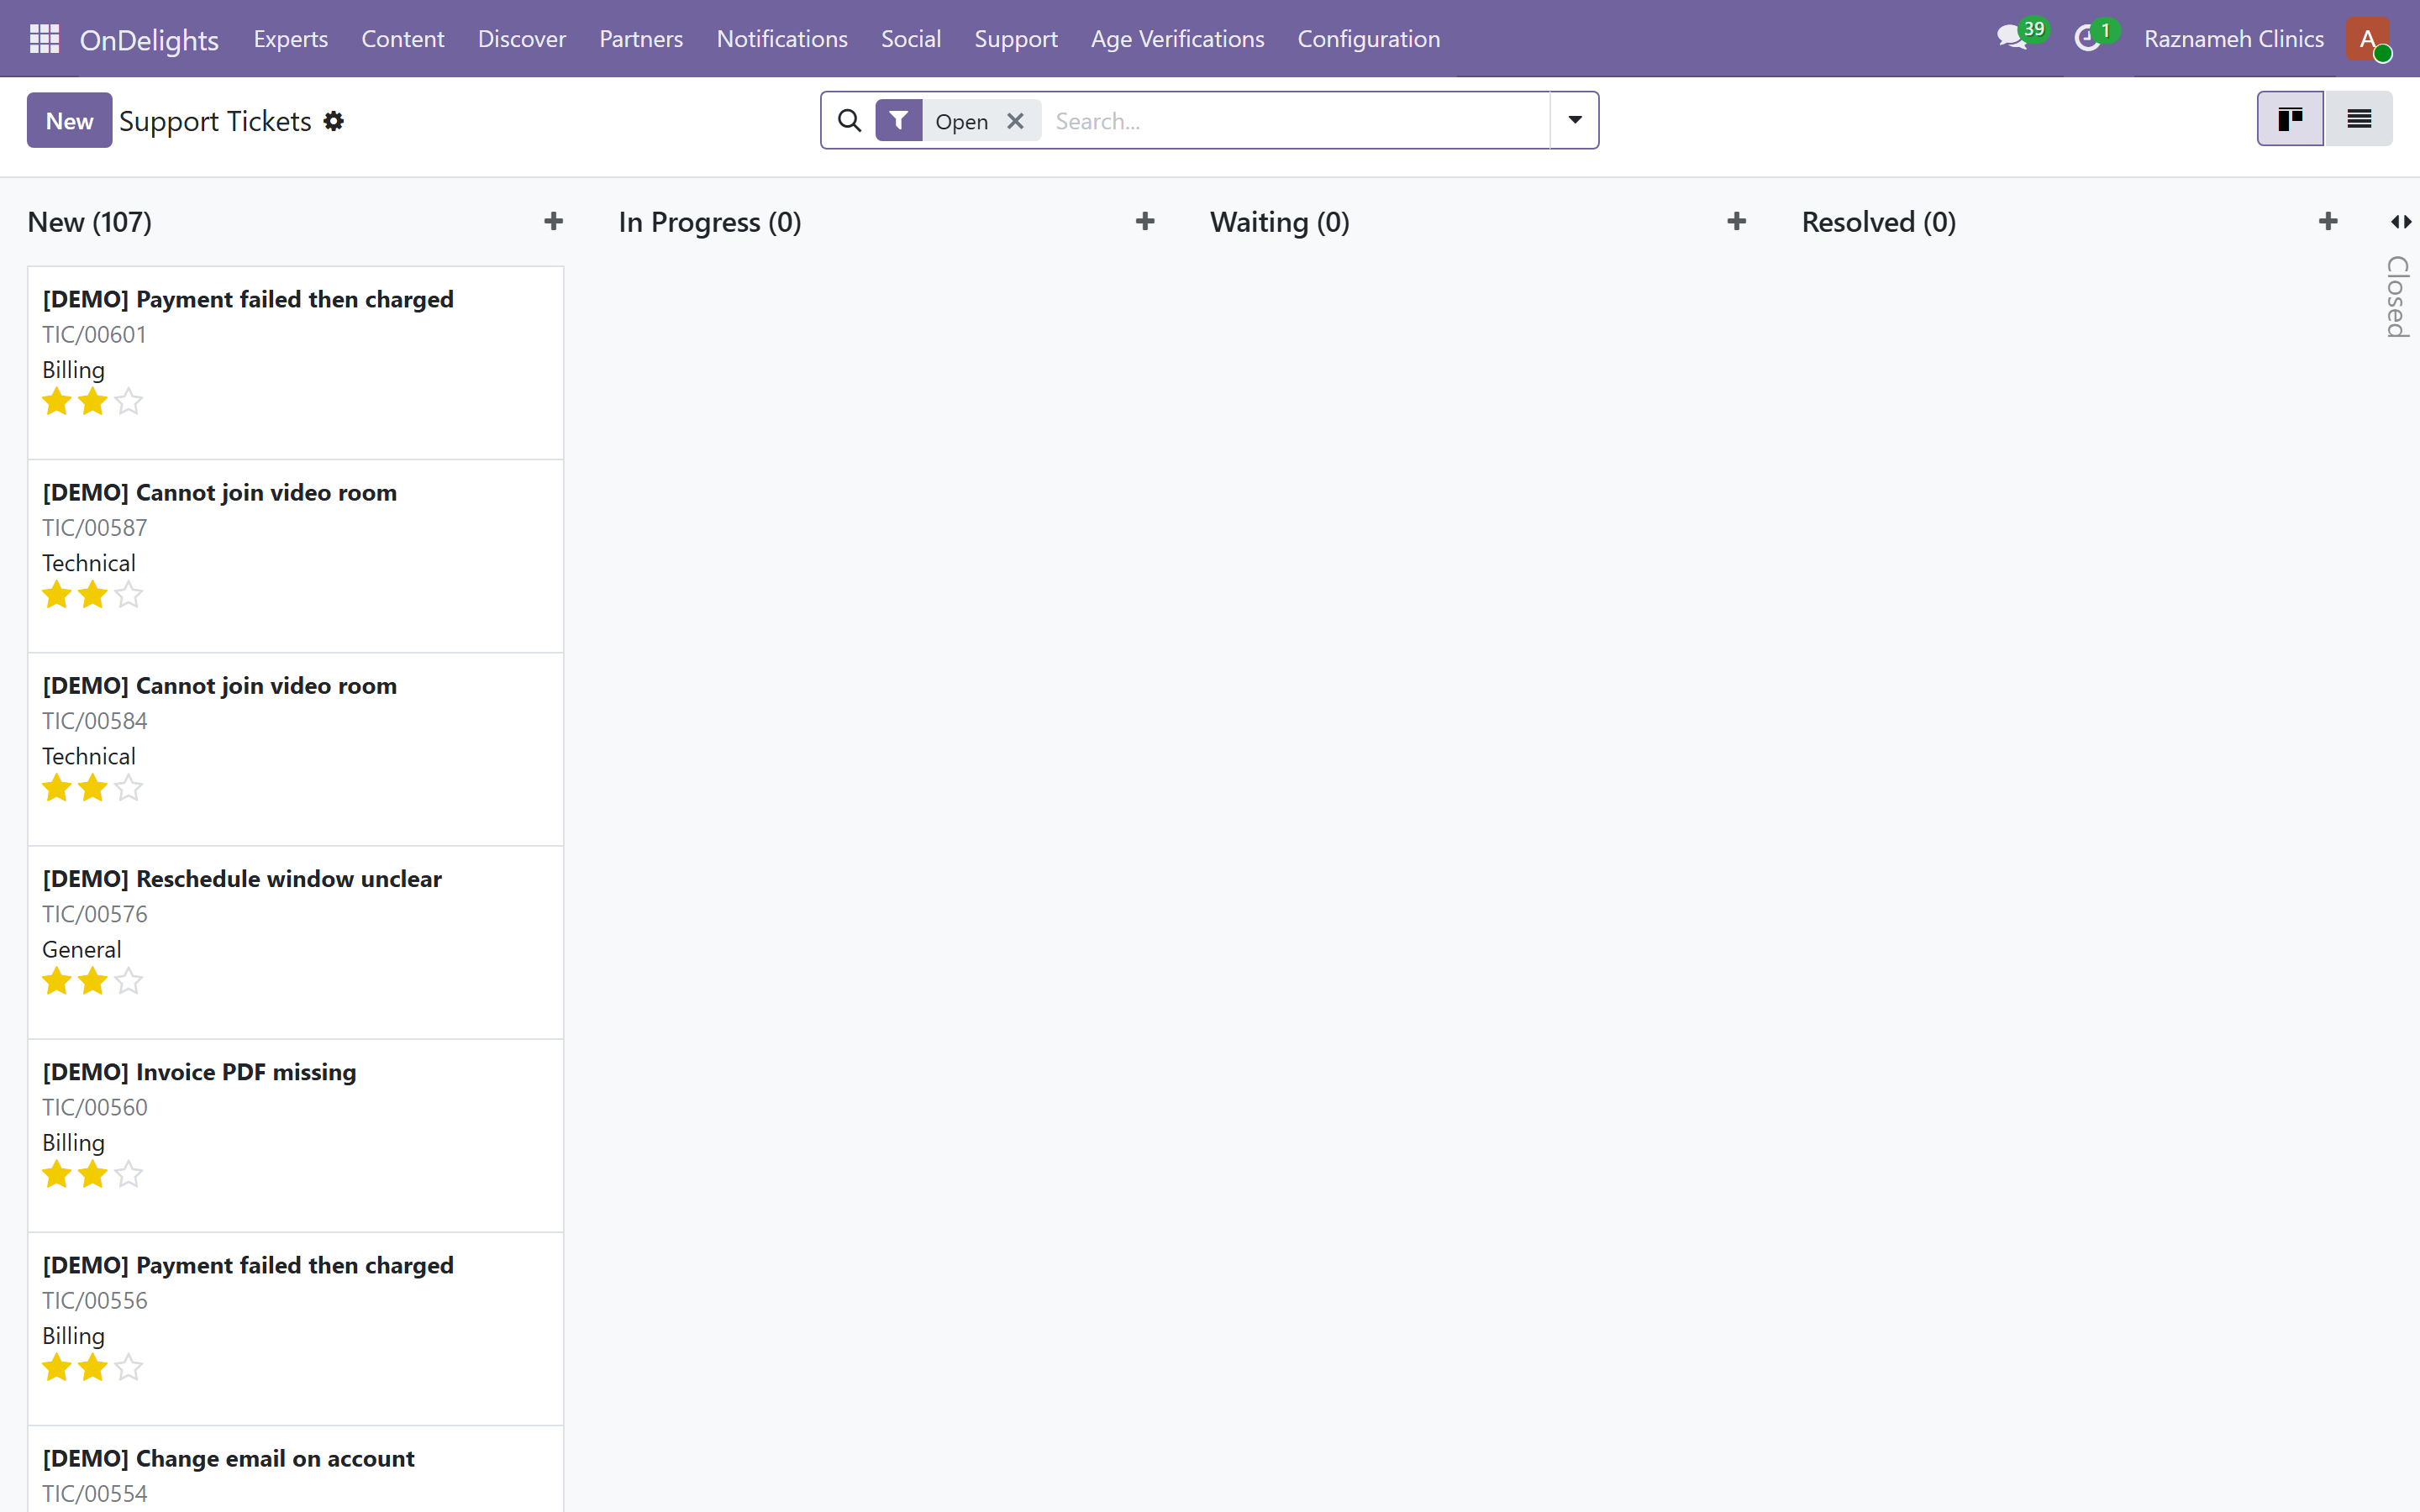Open the Configuration menu
This screenshot has width=2420, height=1512.
point(1369,39)
